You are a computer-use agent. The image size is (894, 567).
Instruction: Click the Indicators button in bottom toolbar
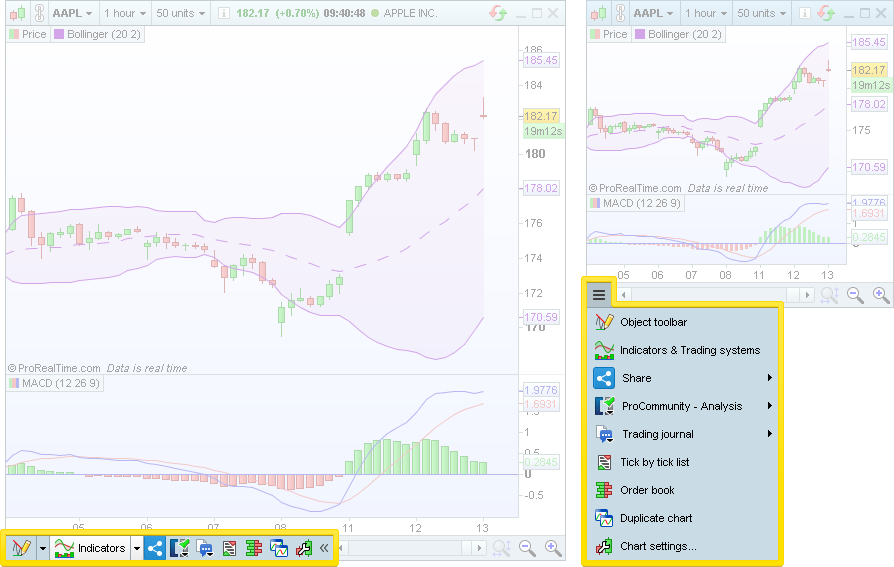(92, 548)
